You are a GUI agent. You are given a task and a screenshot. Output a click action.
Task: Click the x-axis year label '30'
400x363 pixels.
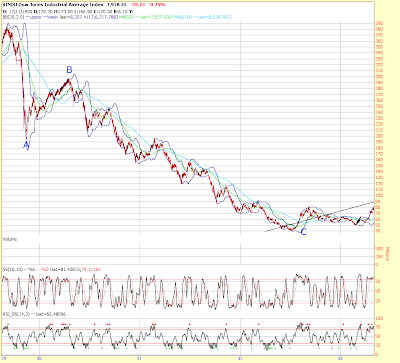(x=39, y=359)
